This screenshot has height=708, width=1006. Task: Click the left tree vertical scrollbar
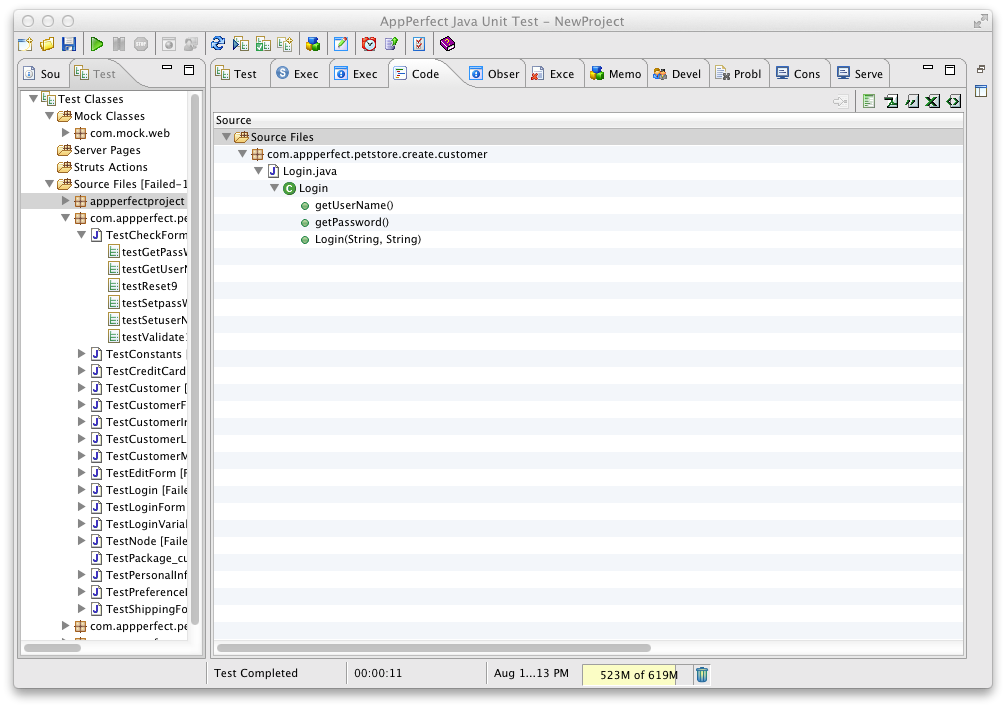(195, 359)
